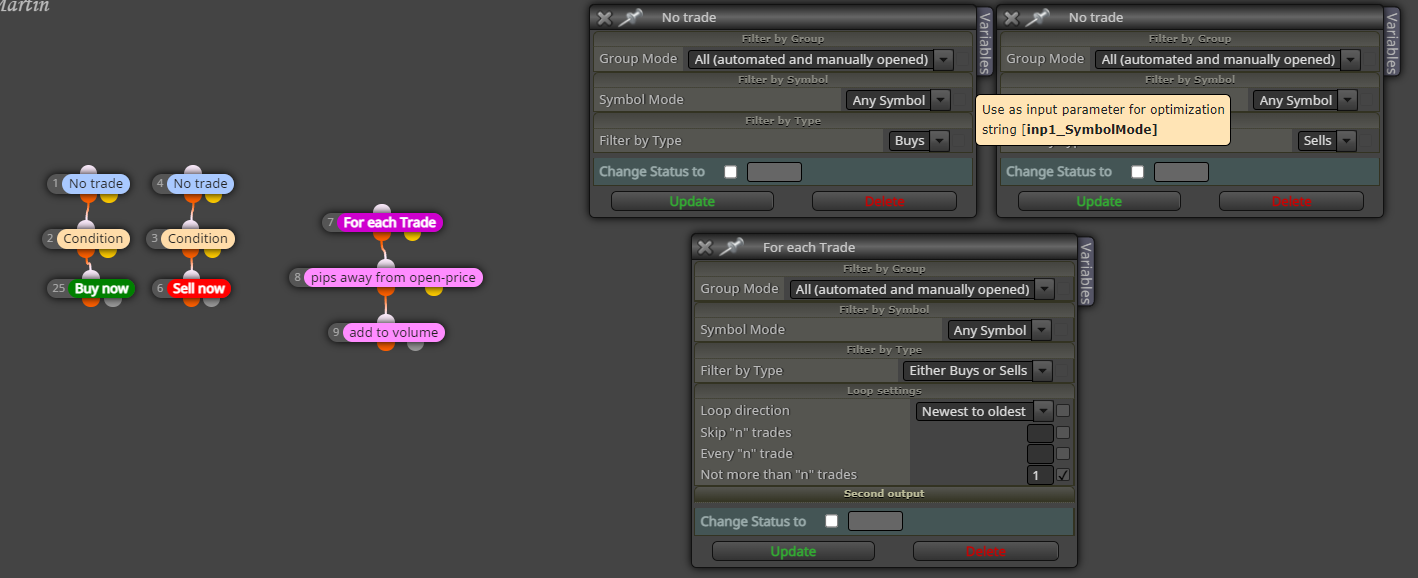
Task: Click orange output connector of add to volume block
Action: [x=385, y=344]
